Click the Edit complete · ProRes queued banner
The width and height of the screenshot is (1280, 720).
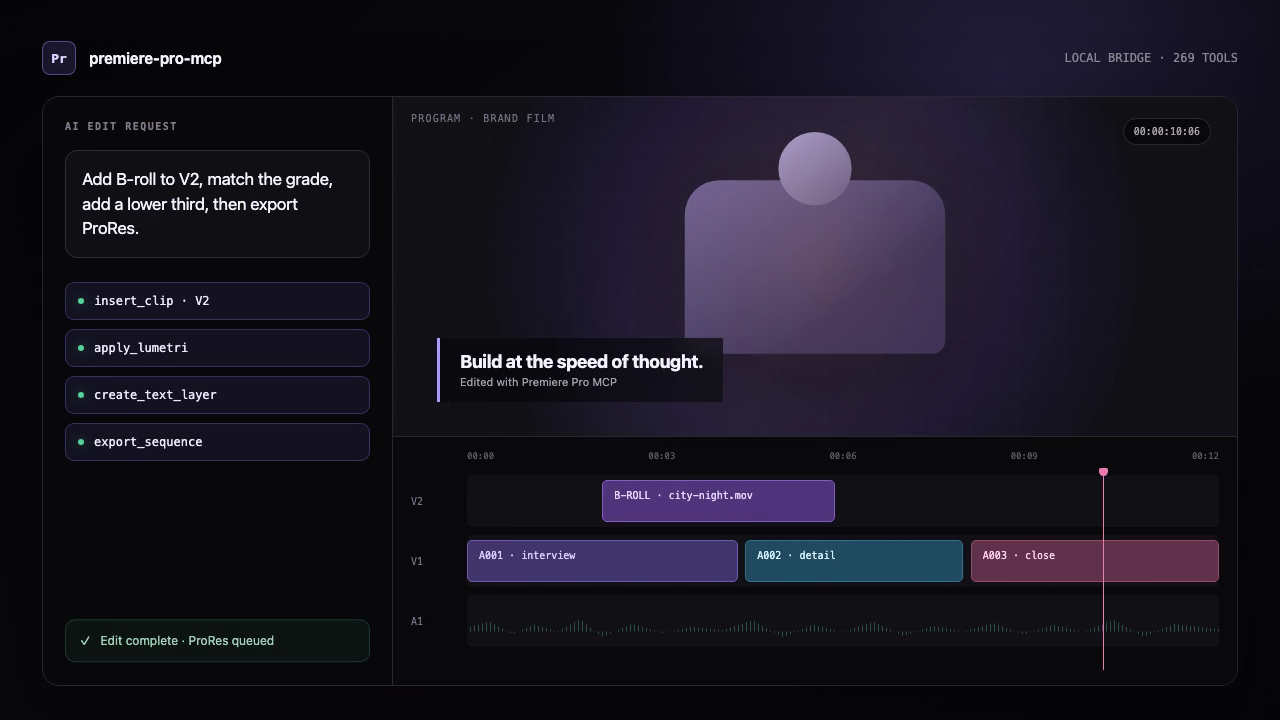tap(217, 641)
